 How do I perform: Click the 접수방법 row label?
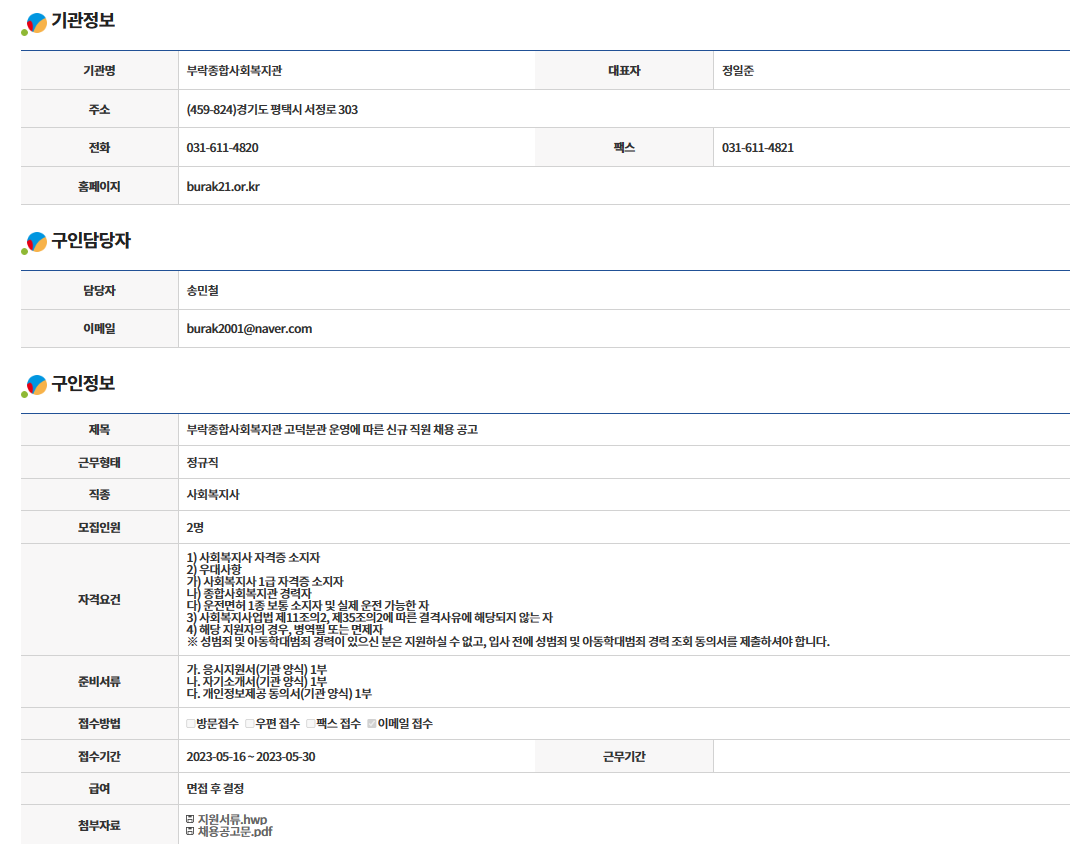(x=100, y=724)
